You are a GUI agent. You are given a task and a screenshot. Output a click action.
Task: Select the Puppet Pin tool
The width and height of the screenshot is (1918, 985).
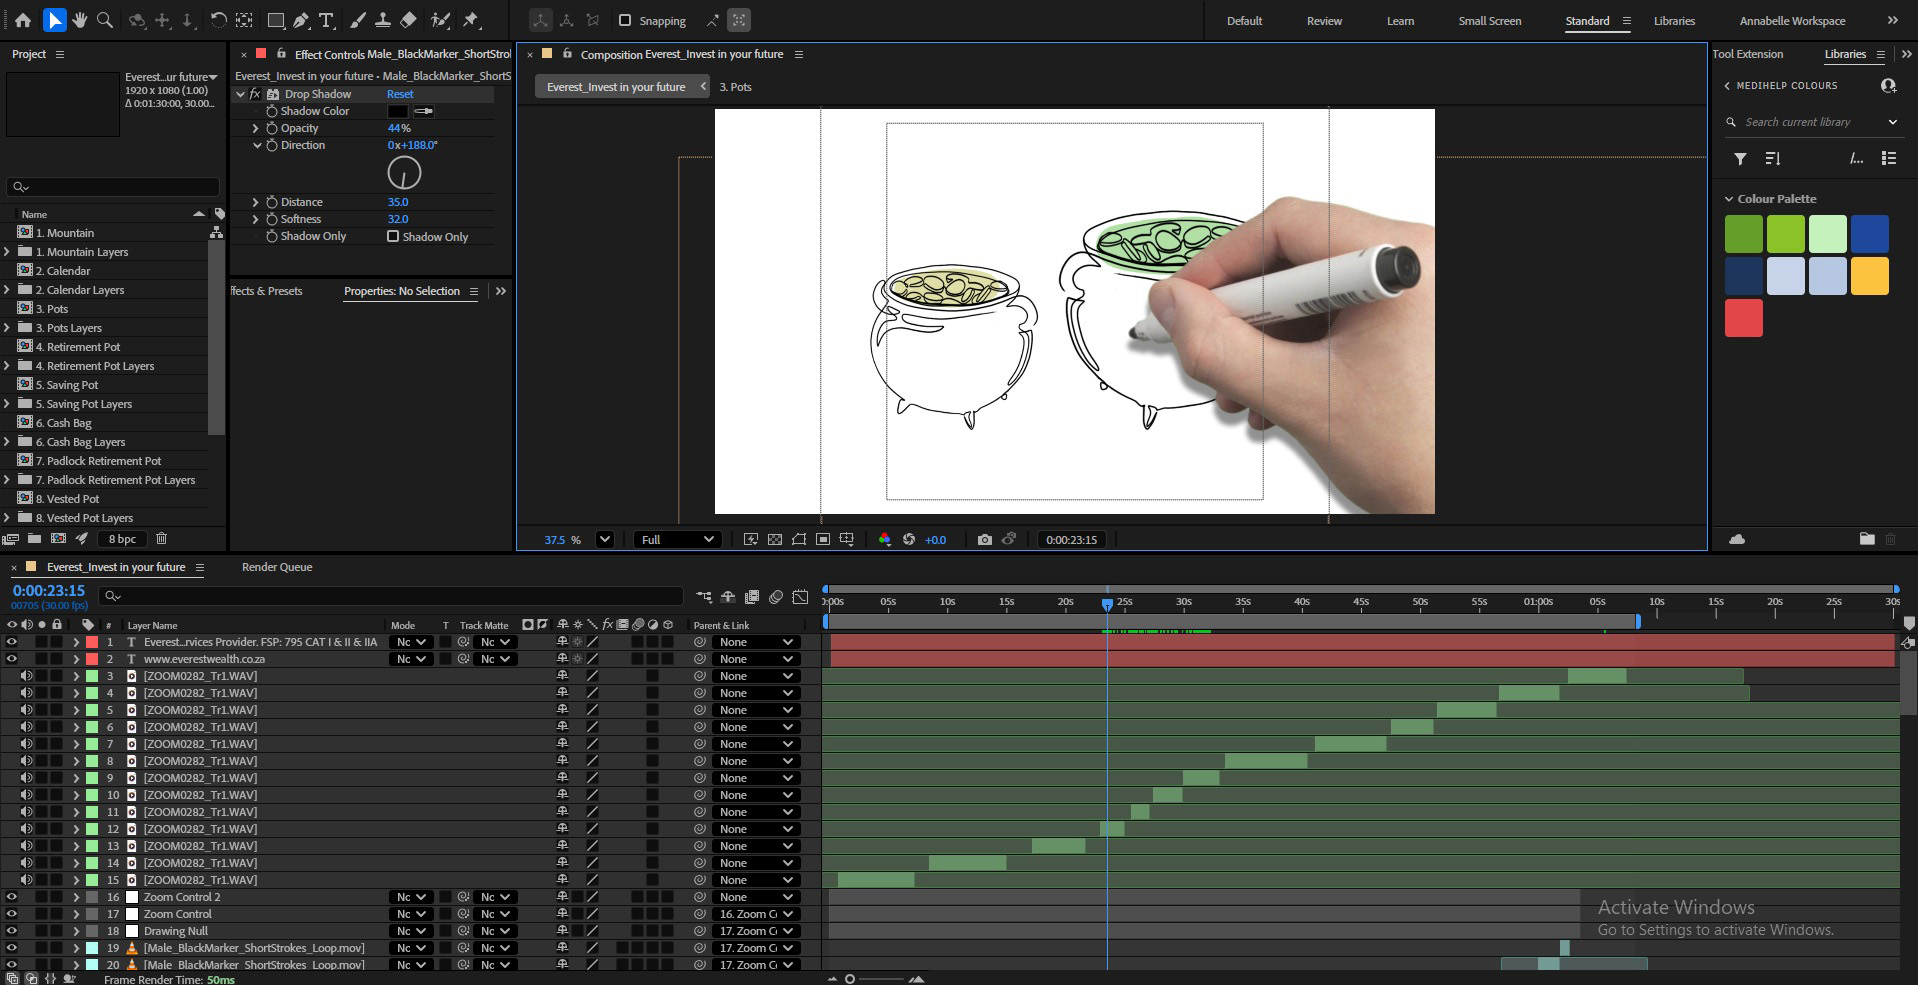tap(471, 20)
